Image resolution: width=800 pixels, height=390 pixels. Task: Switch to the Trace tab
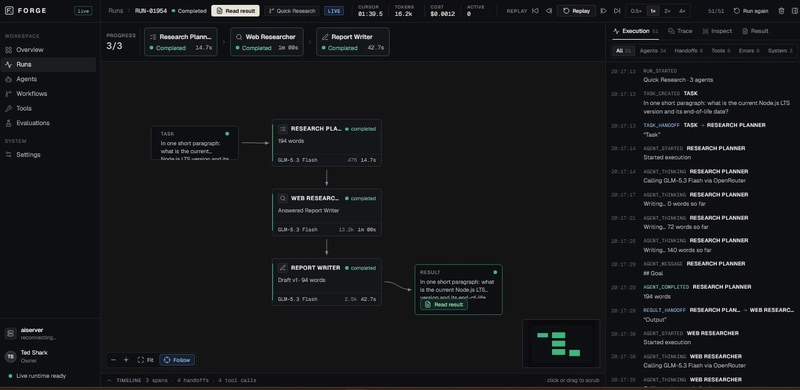(680, 31)
